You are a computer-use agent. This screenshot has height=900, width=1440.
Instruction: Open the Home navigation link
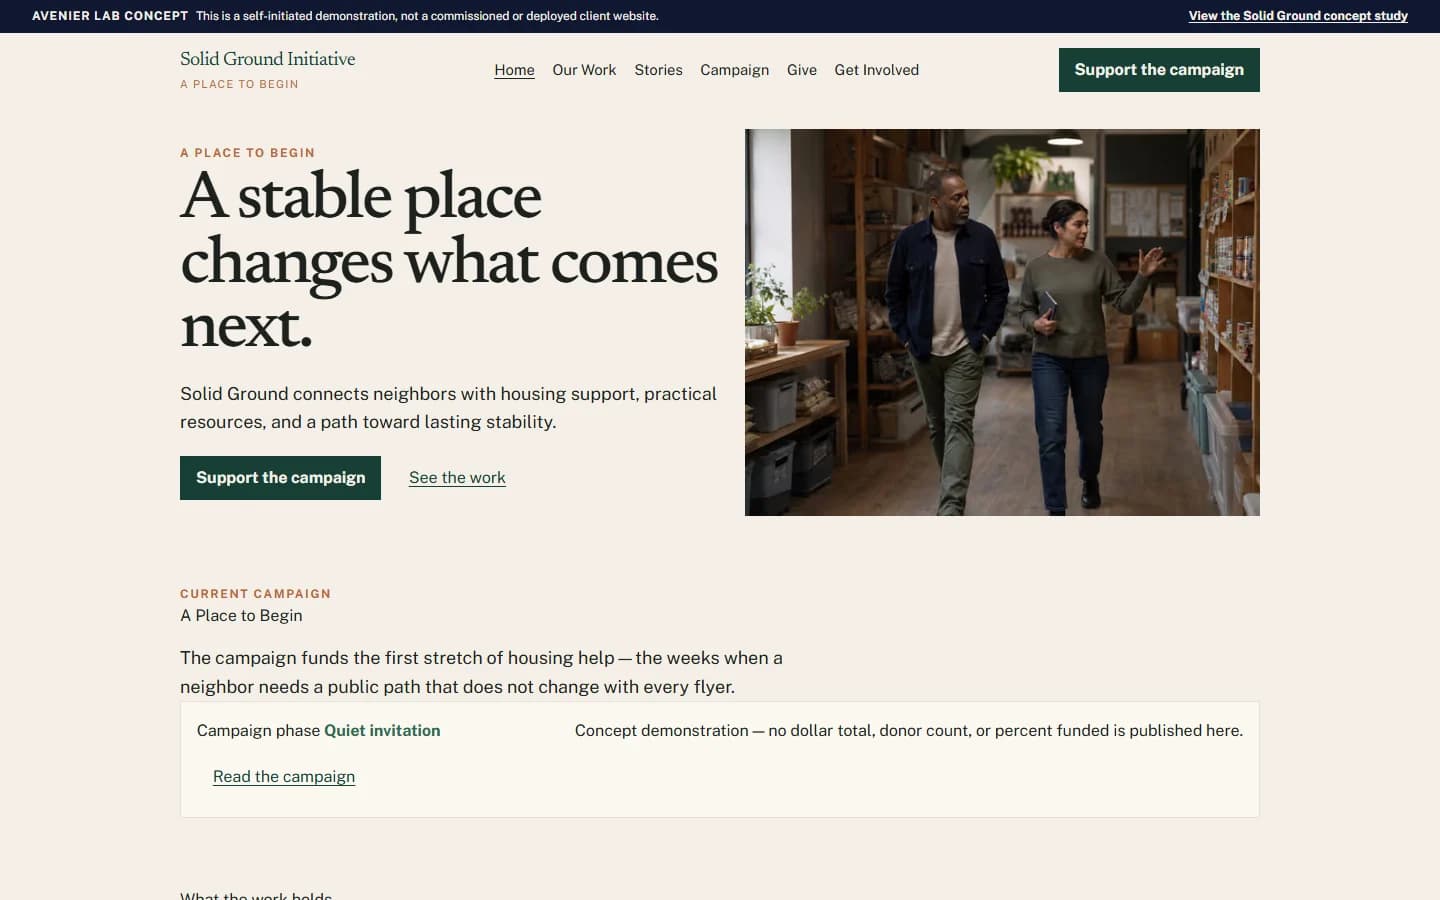[514, 70]
